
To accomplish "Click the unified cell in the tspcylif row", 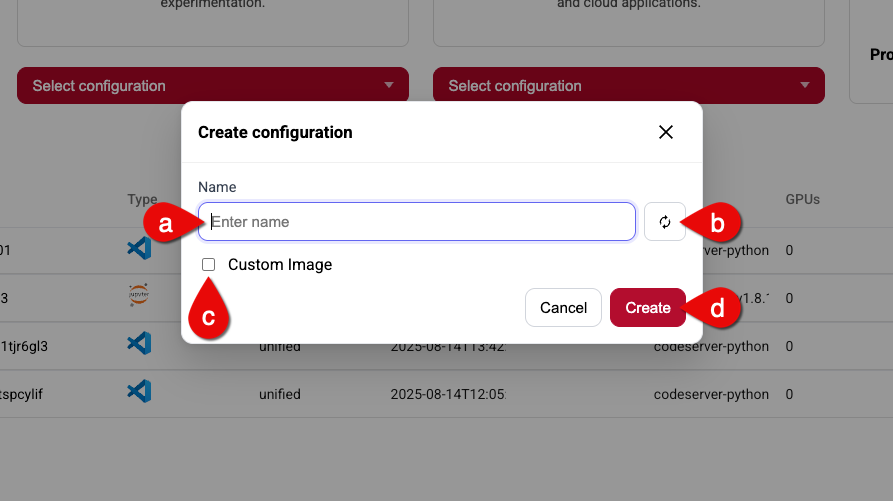I will pyautogui.click(x=280, y=394).
